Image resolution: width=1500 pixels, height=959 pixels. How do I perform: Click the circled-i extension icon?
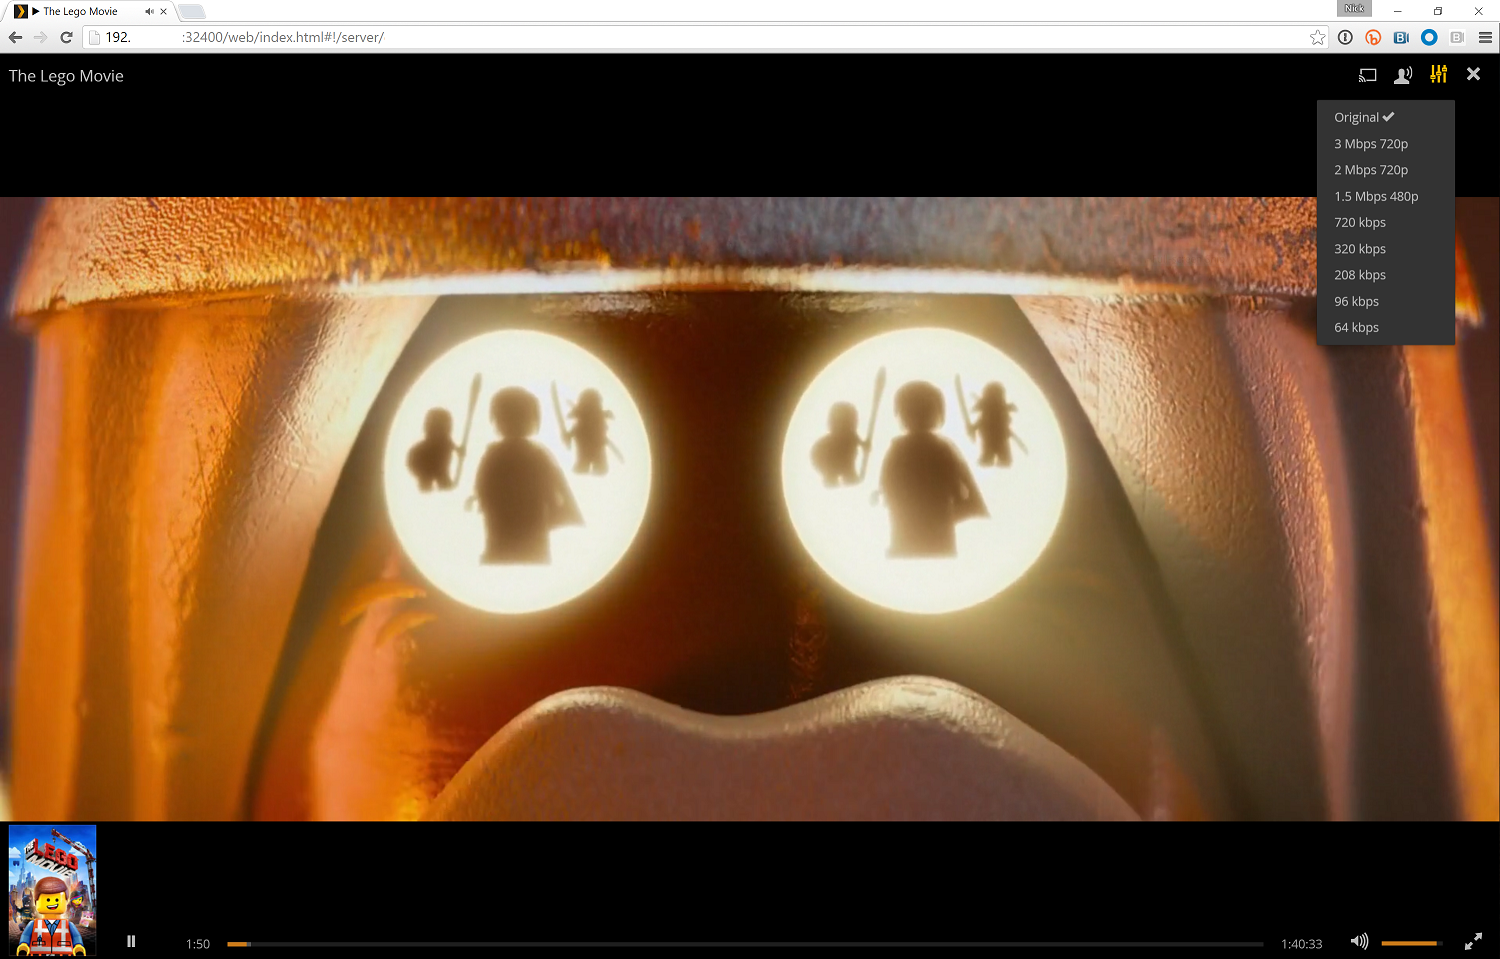(1345, 37)
